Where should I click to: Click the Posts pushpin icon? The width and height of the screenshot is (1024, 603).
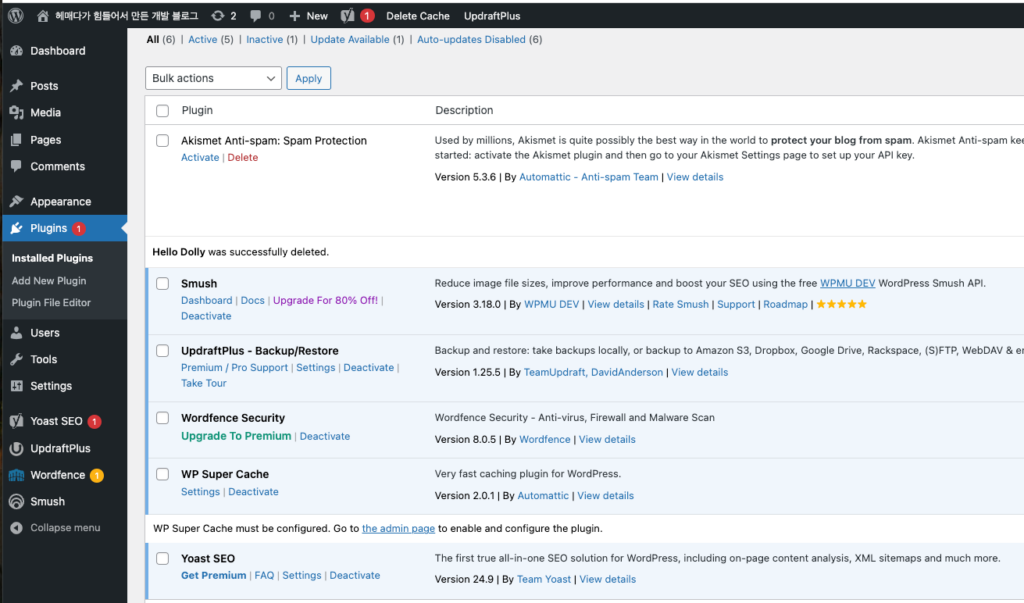(x=16, y=86)
